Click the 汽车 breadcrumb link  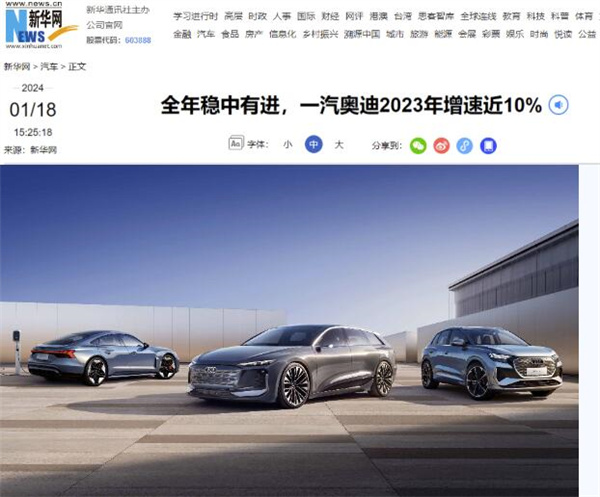click(x=49, y=67)
